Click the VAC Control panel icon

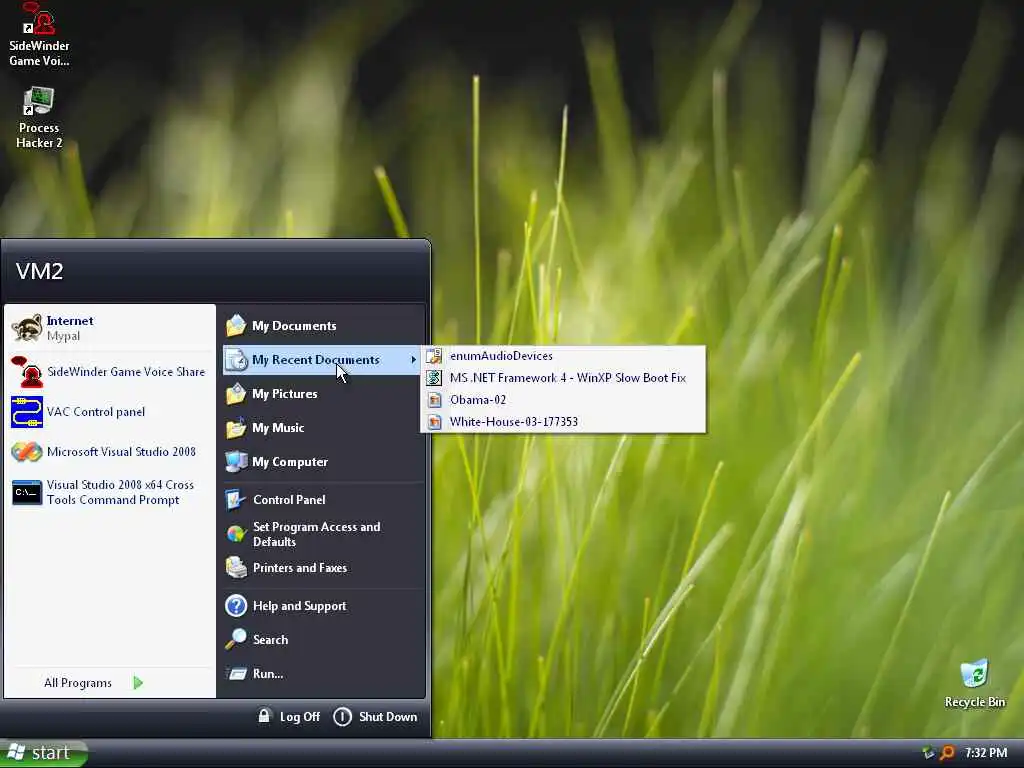[x=27, y=412]
